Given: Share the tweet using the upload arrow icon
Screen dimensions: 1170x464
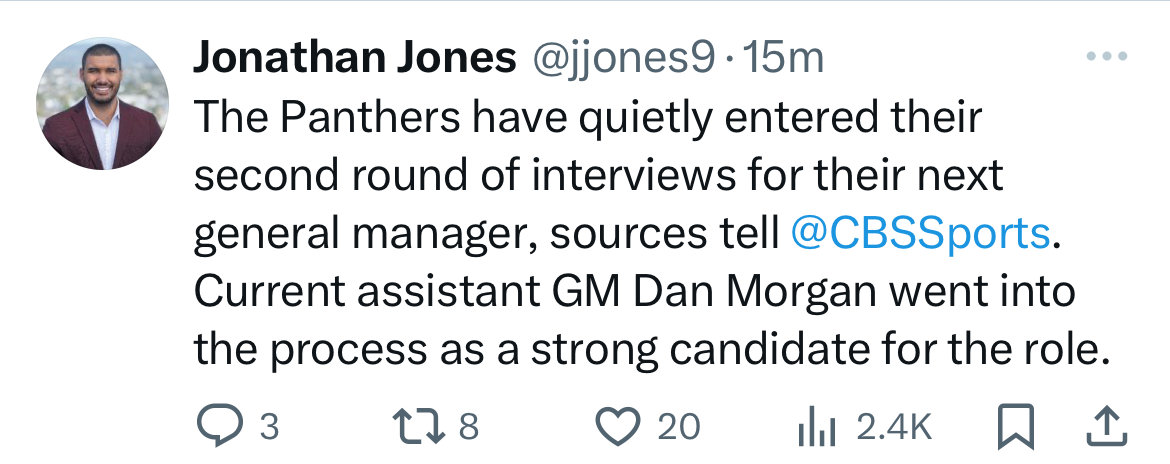Looking at the screenshot, I should point(1107,427).
